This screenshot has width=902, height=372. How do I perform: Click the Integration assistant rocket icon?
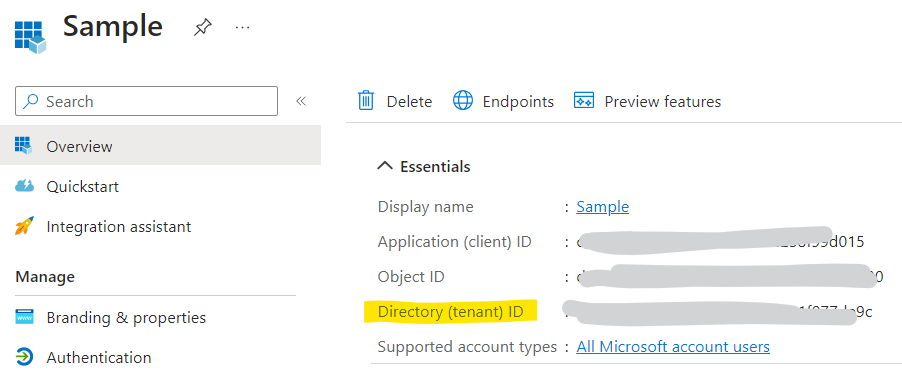[x=24, y=226]
